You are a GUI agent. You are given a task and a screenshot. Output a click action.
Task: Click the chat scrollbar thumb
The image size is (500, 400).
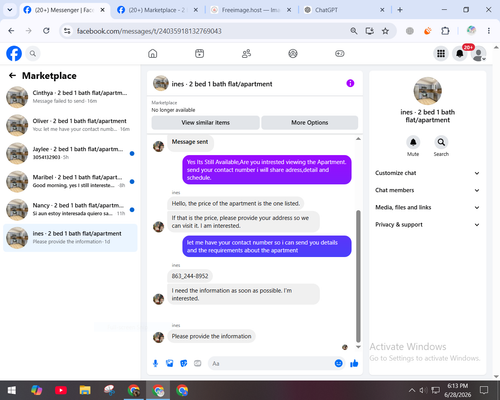[x=358, y=276]
